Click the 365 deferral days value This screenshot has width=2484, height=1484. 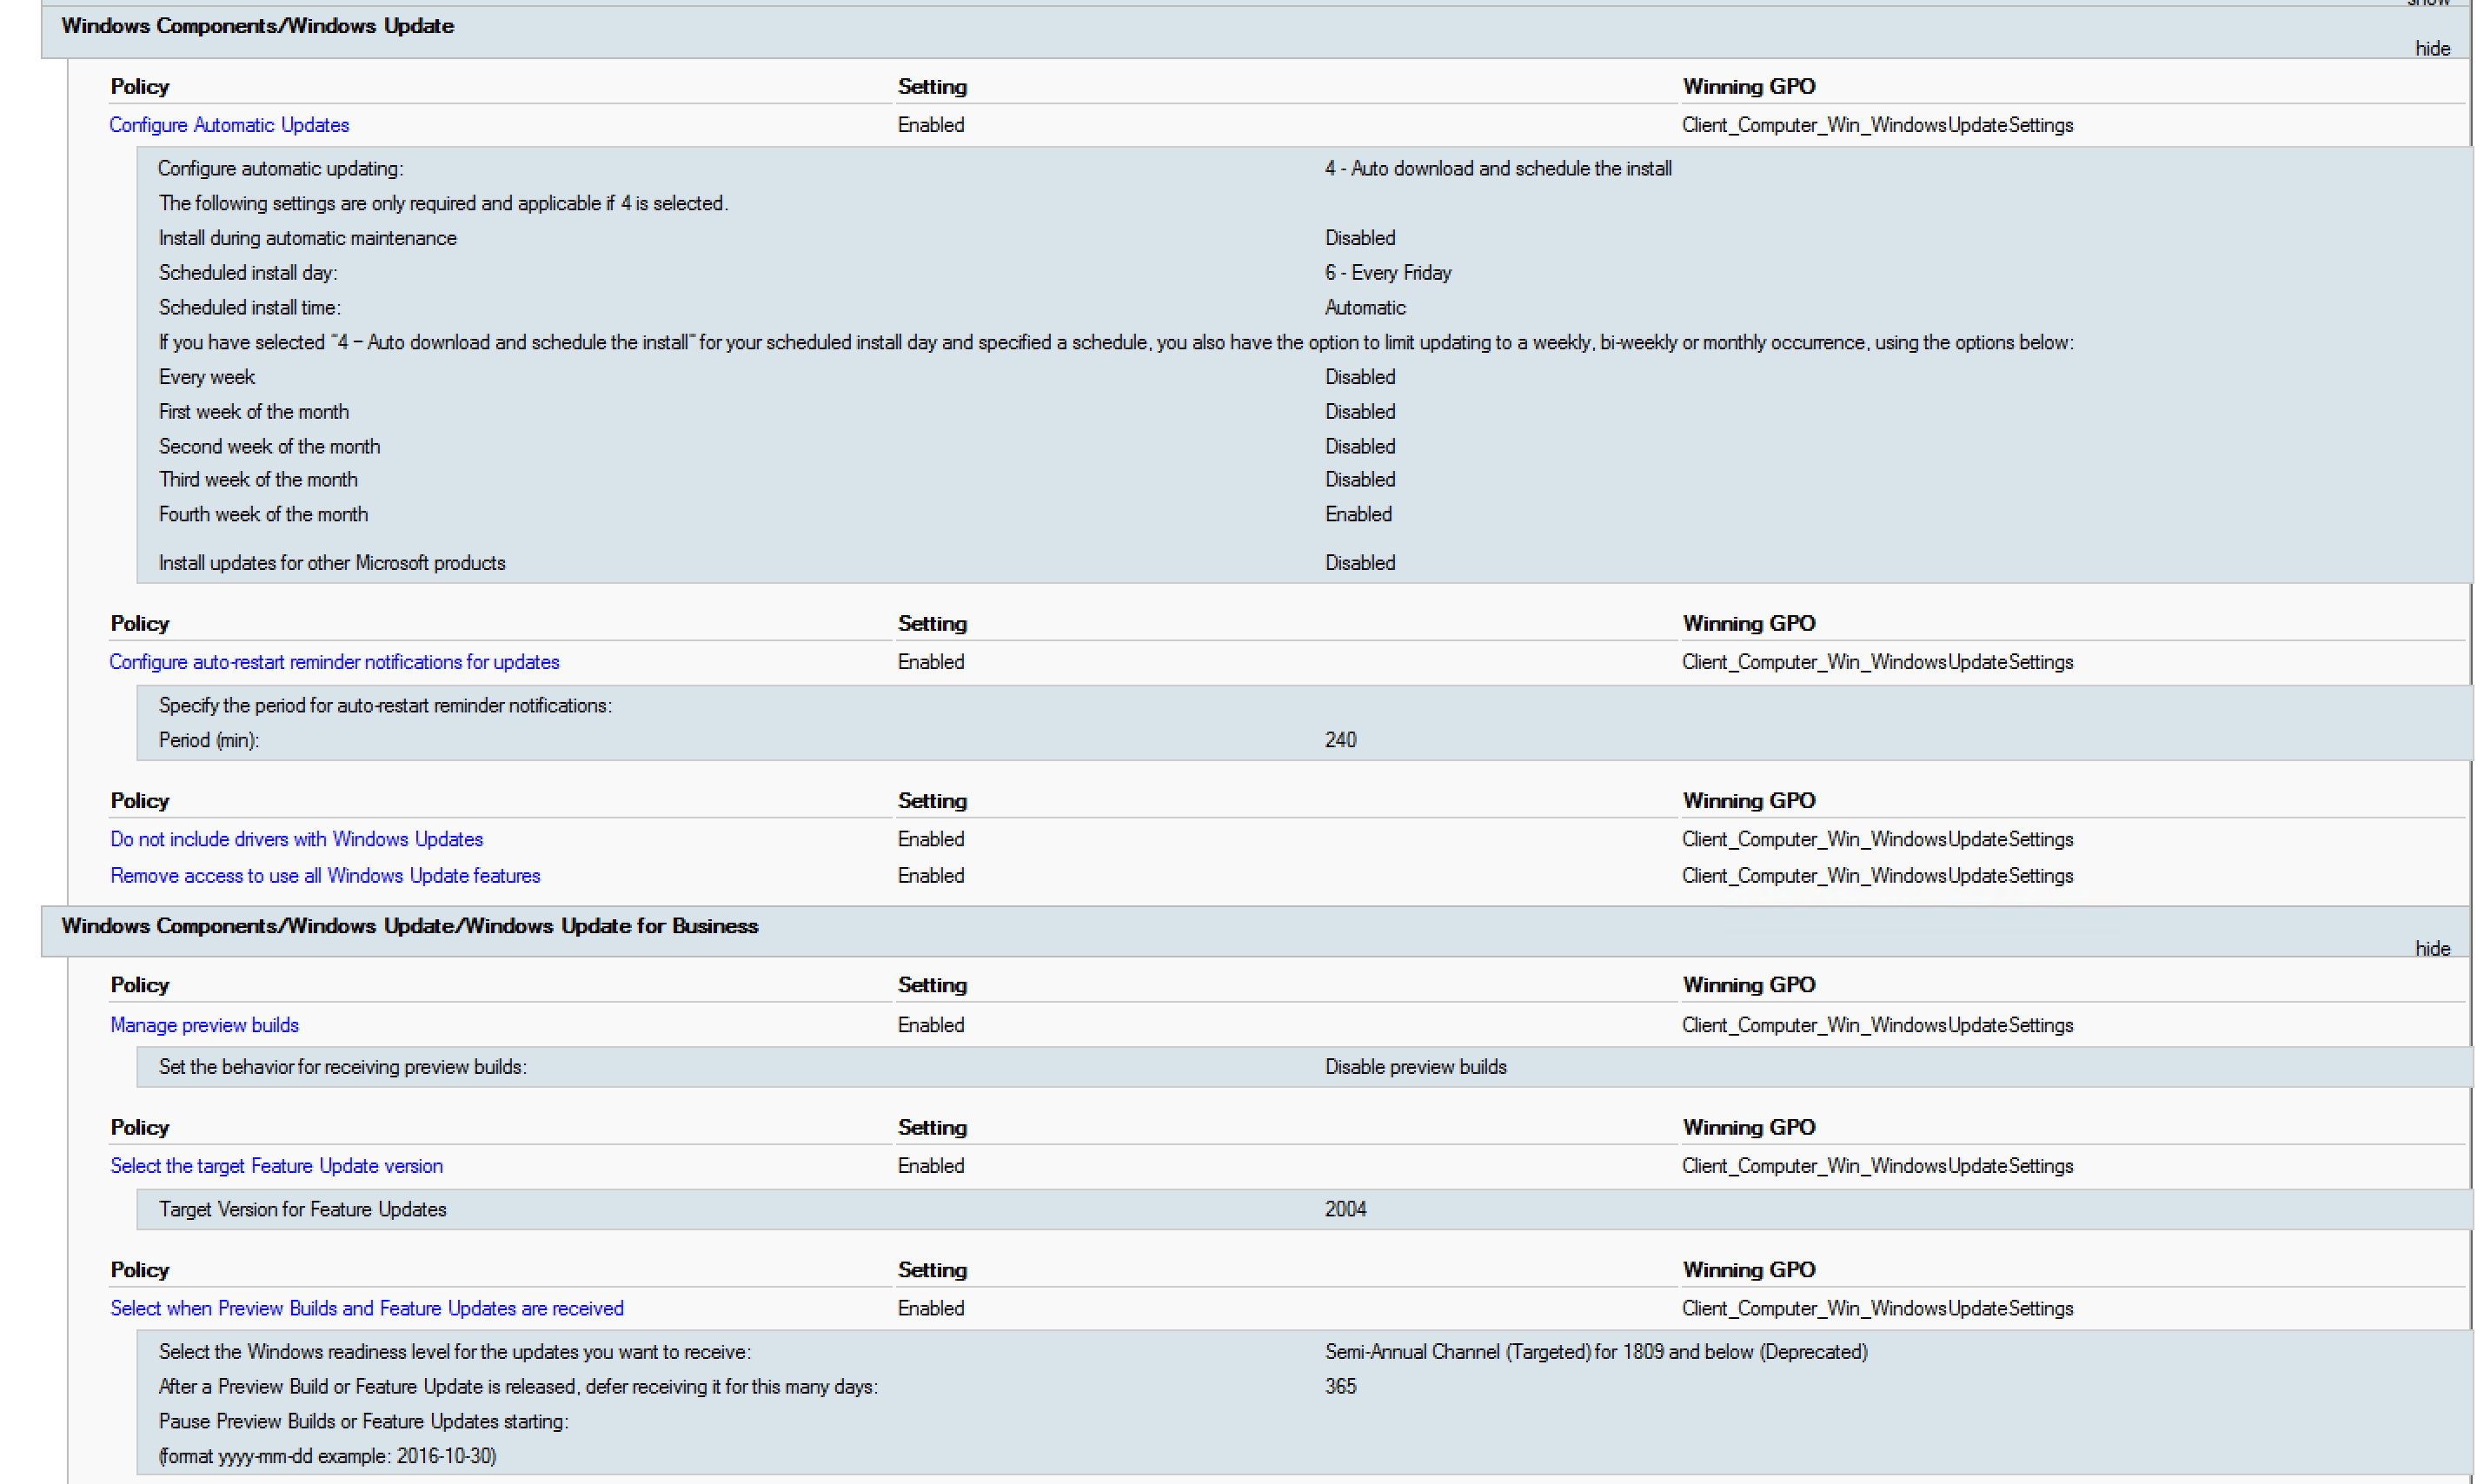[x=1340, y=1386]
